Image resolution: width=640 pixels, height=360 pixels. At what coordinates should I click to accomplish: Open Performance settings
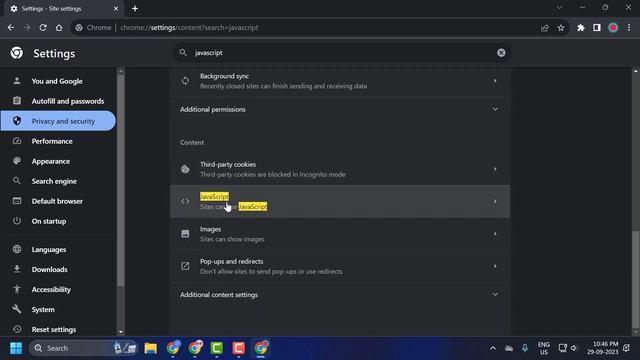58,141
